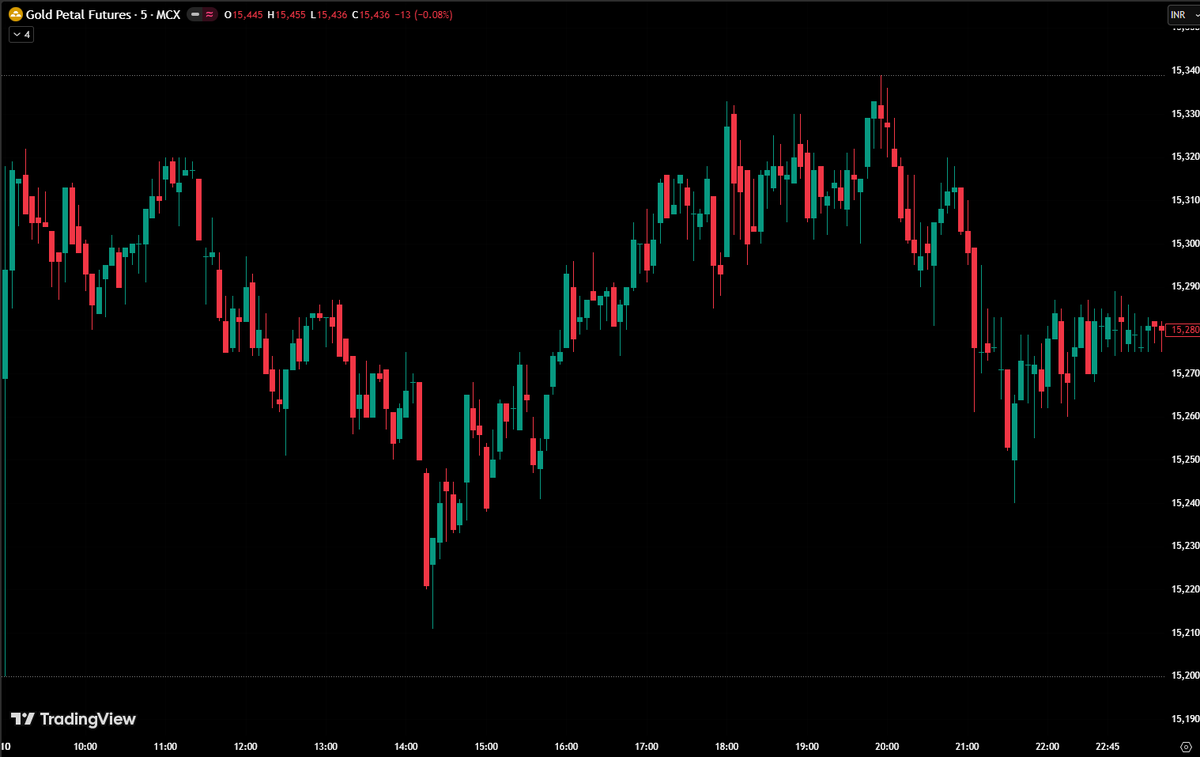Click the smiley emoji on the symbol name
Image resolution: width=1200 pixels, height=757 pixels.
coord(15,14)
